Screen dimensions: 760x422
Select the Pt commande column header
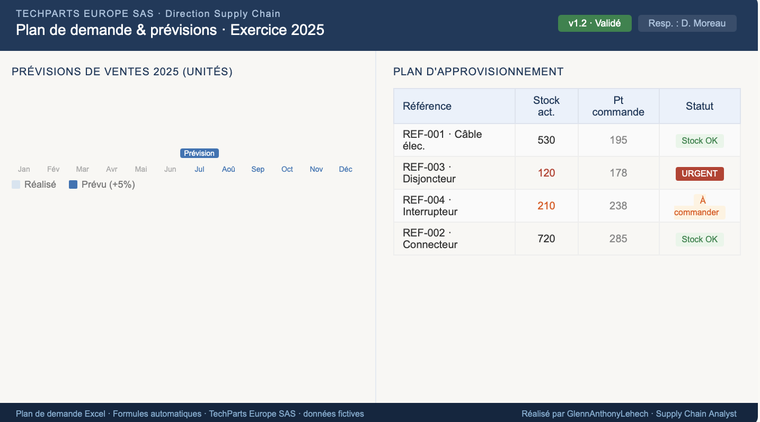point(618,106)
